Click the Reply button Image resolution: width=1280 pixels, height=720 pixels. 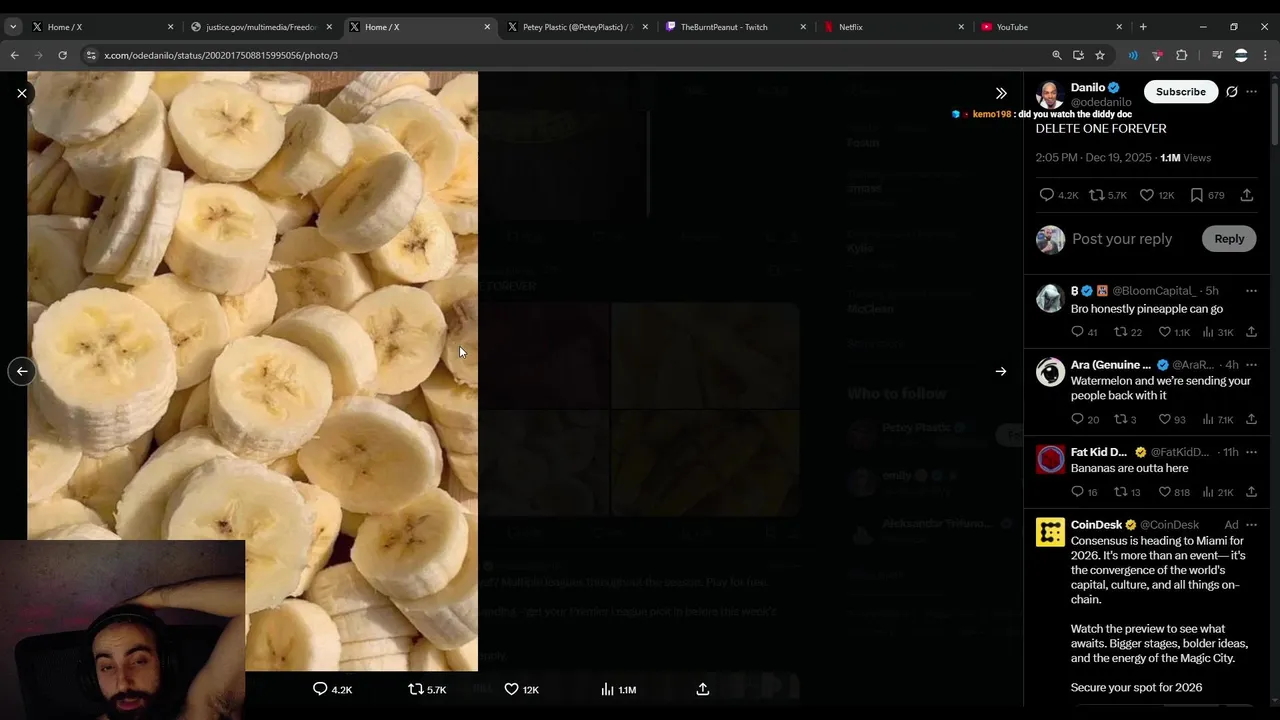point(1229,239)
